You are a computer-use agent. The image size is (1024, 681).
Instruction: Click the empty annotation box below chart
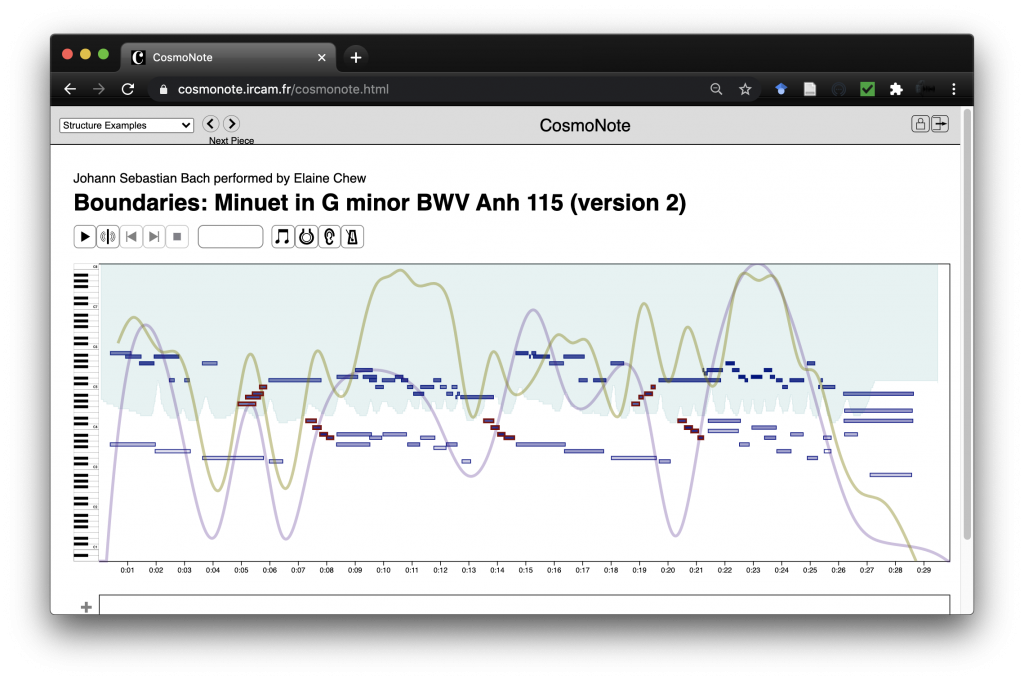click(524, 605)
